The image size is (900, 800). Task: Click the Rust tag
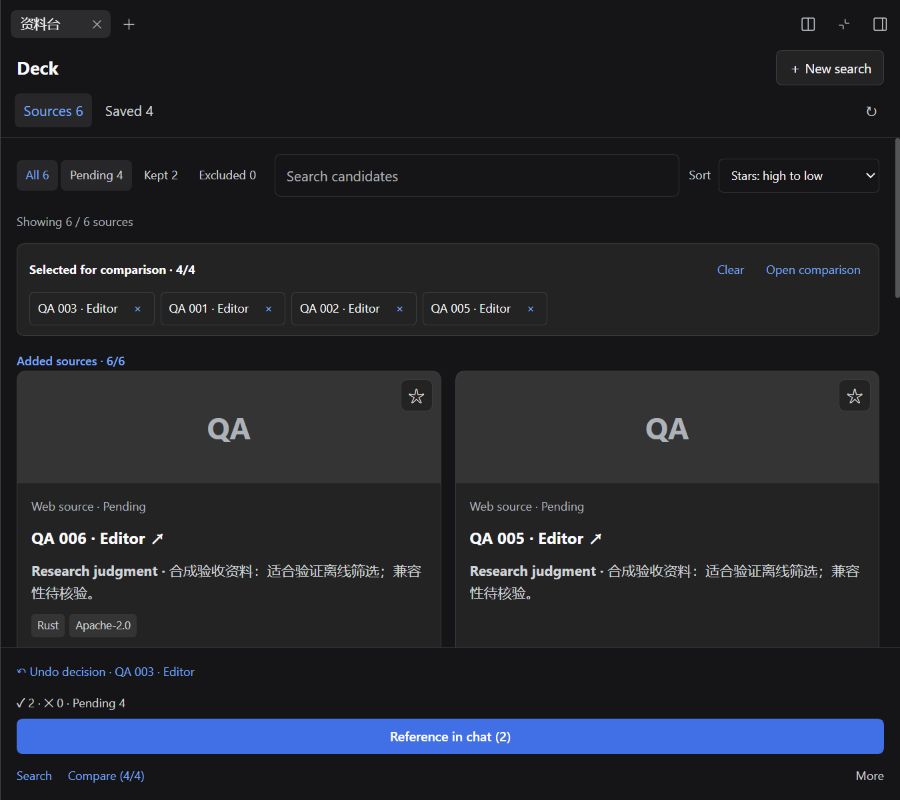[48, 625]
